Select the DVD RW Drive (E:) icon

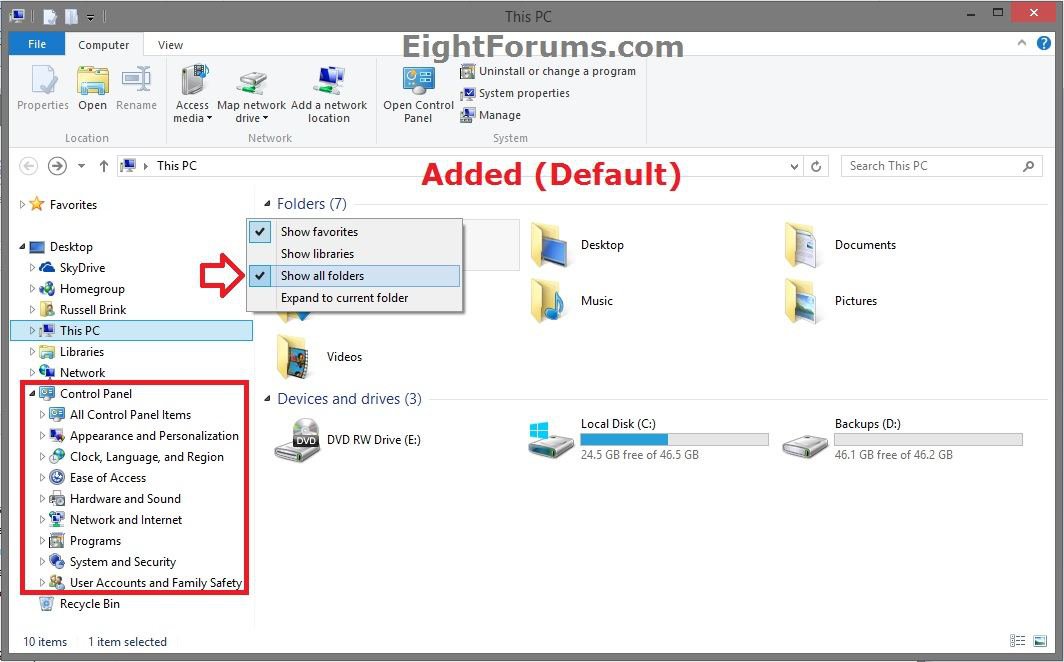coord(297,440)
